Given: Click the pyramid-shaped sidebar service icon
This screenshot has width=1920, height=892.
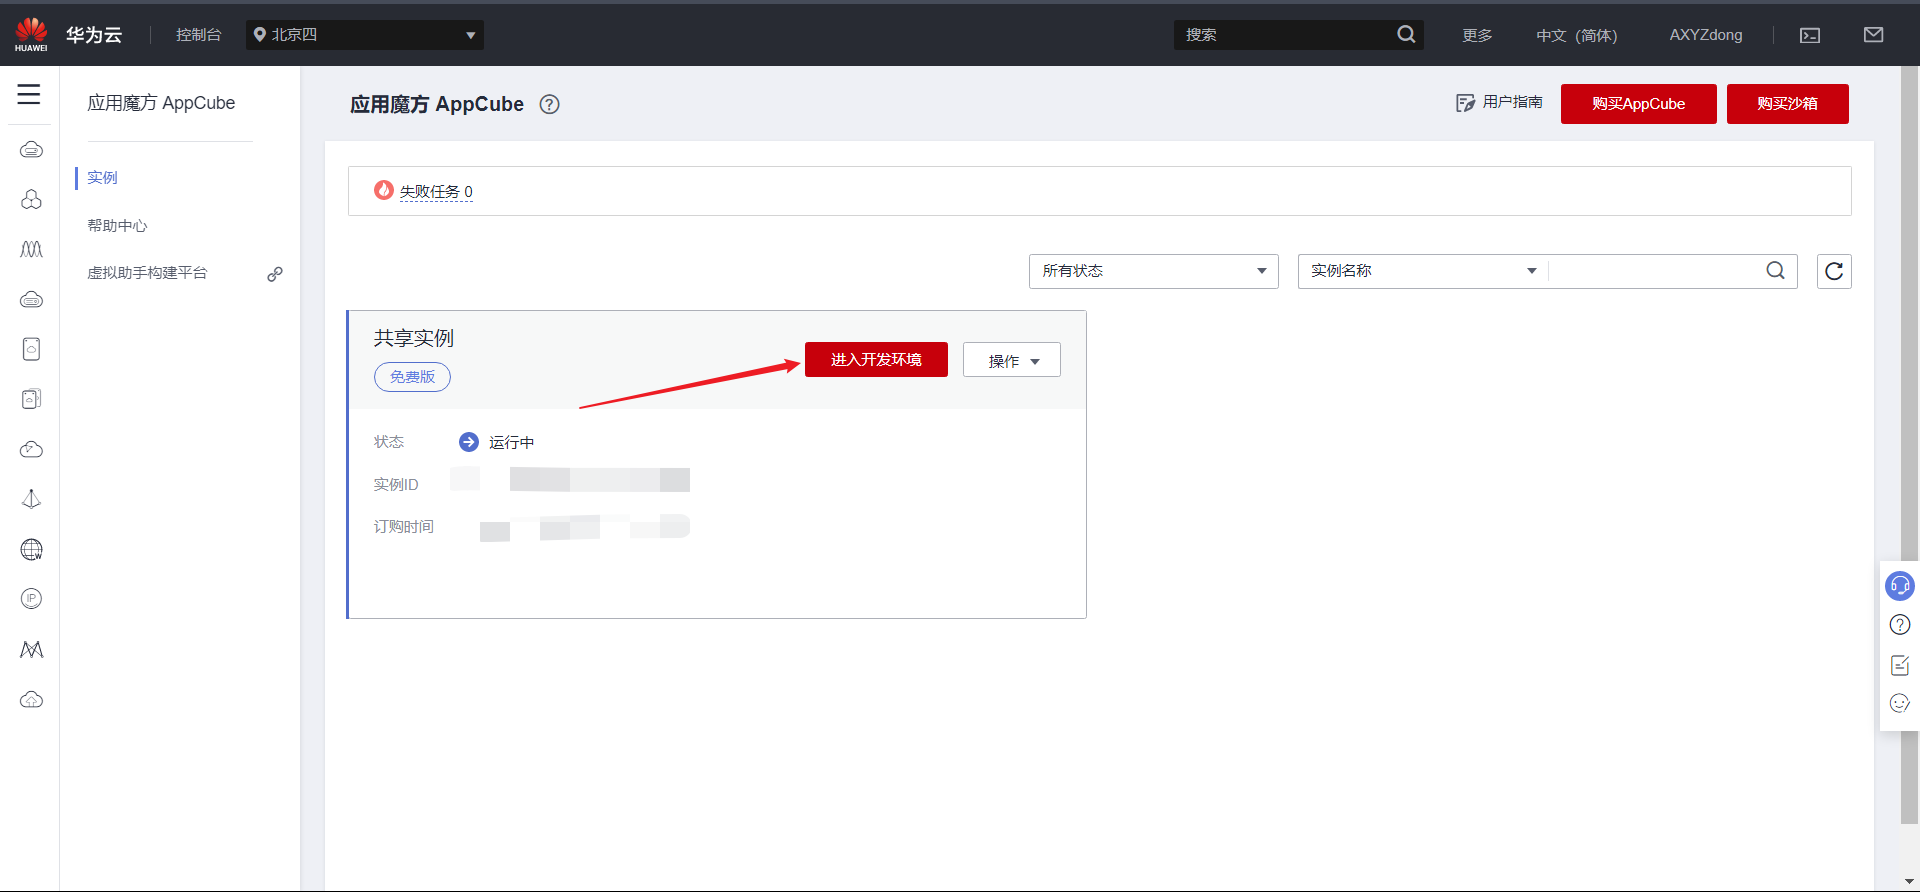Looking at the screenshot, I should point(31,499).
